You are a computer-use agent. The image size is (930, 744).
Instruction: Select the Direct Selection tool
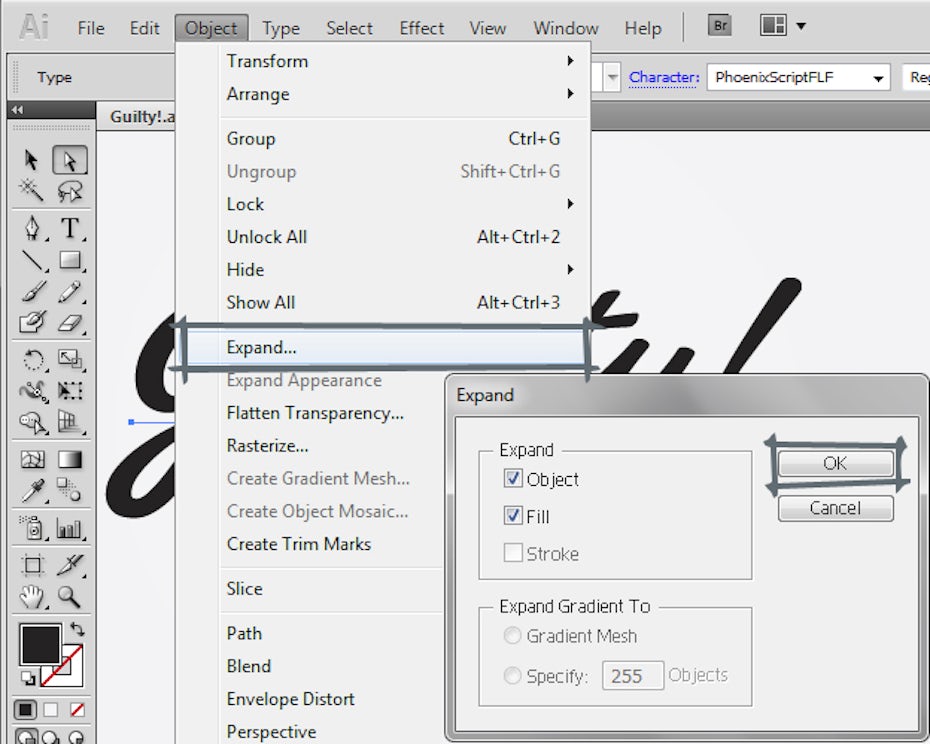(69, 160)
